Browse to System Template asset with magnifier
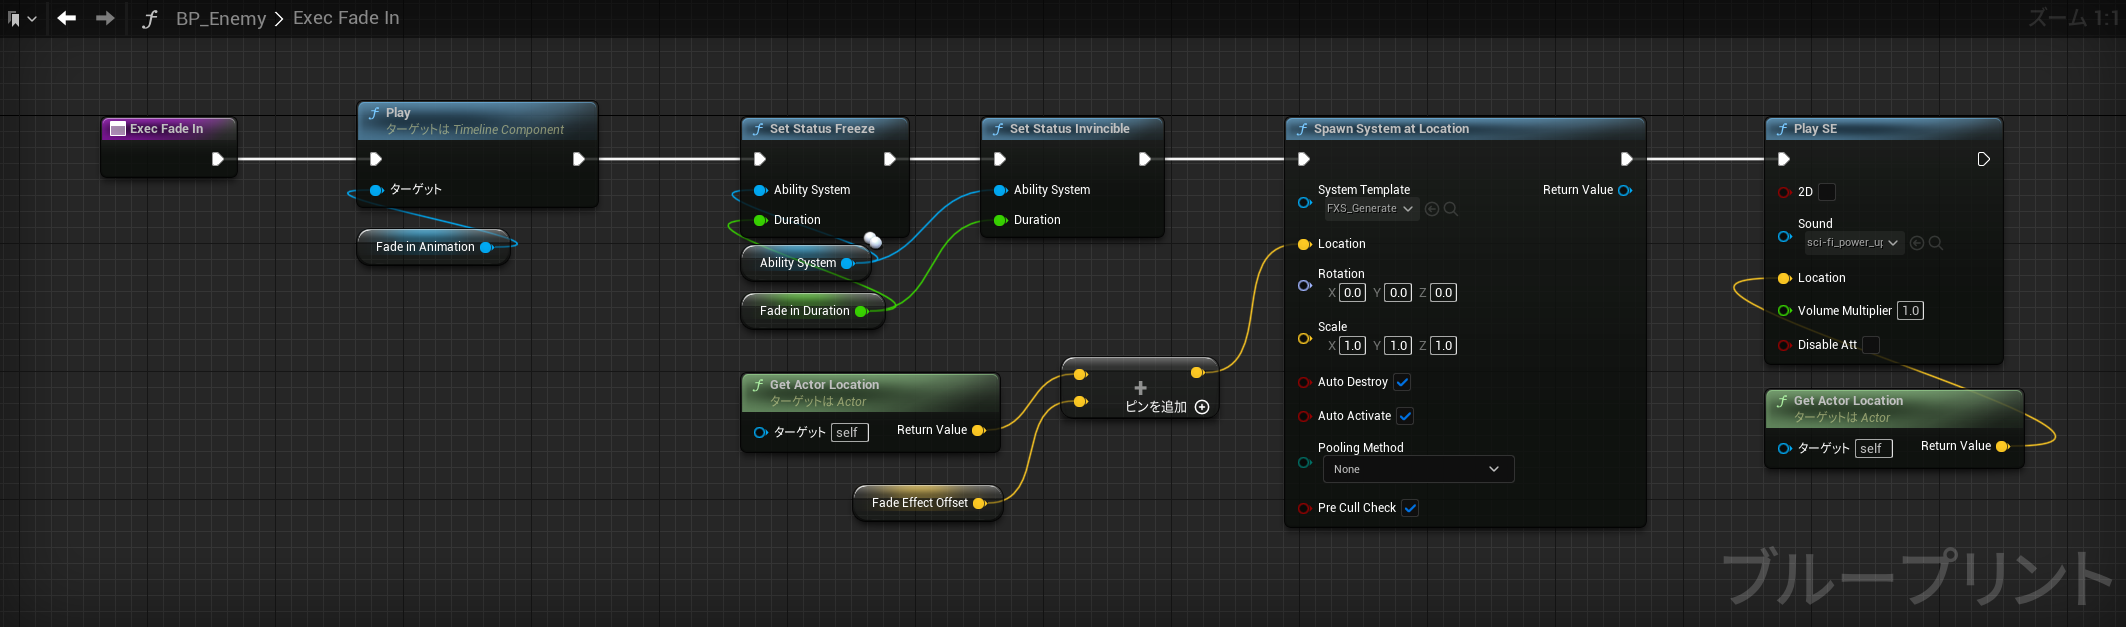This screenshot has width=2126, height=627. [x=1451, y=209]
